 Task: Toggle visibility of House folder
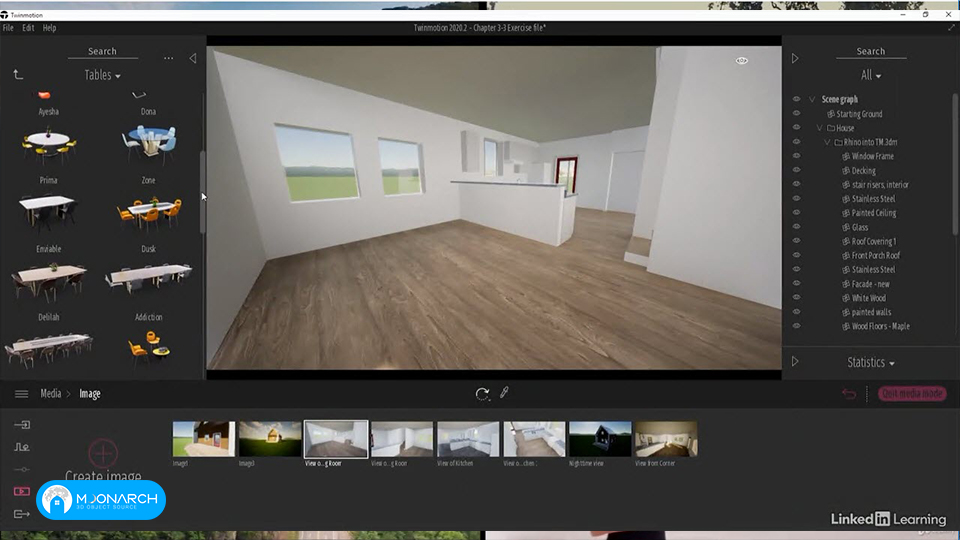pyautogui.click(x=797, y=127)
